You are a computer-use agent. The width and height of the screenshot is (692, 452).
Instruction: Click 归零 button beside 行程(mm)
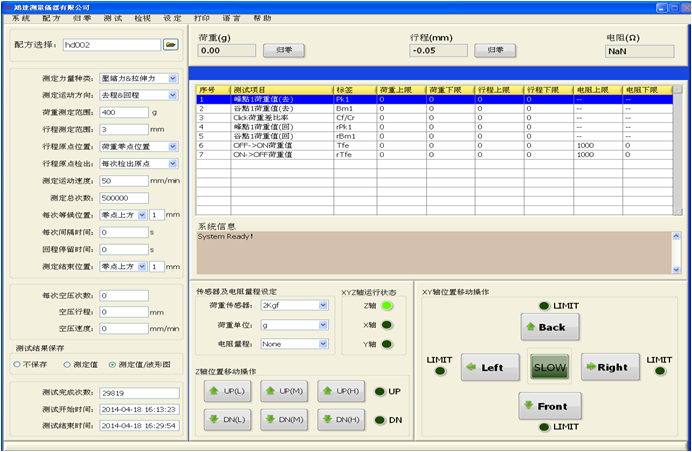(x=494, y=49)
